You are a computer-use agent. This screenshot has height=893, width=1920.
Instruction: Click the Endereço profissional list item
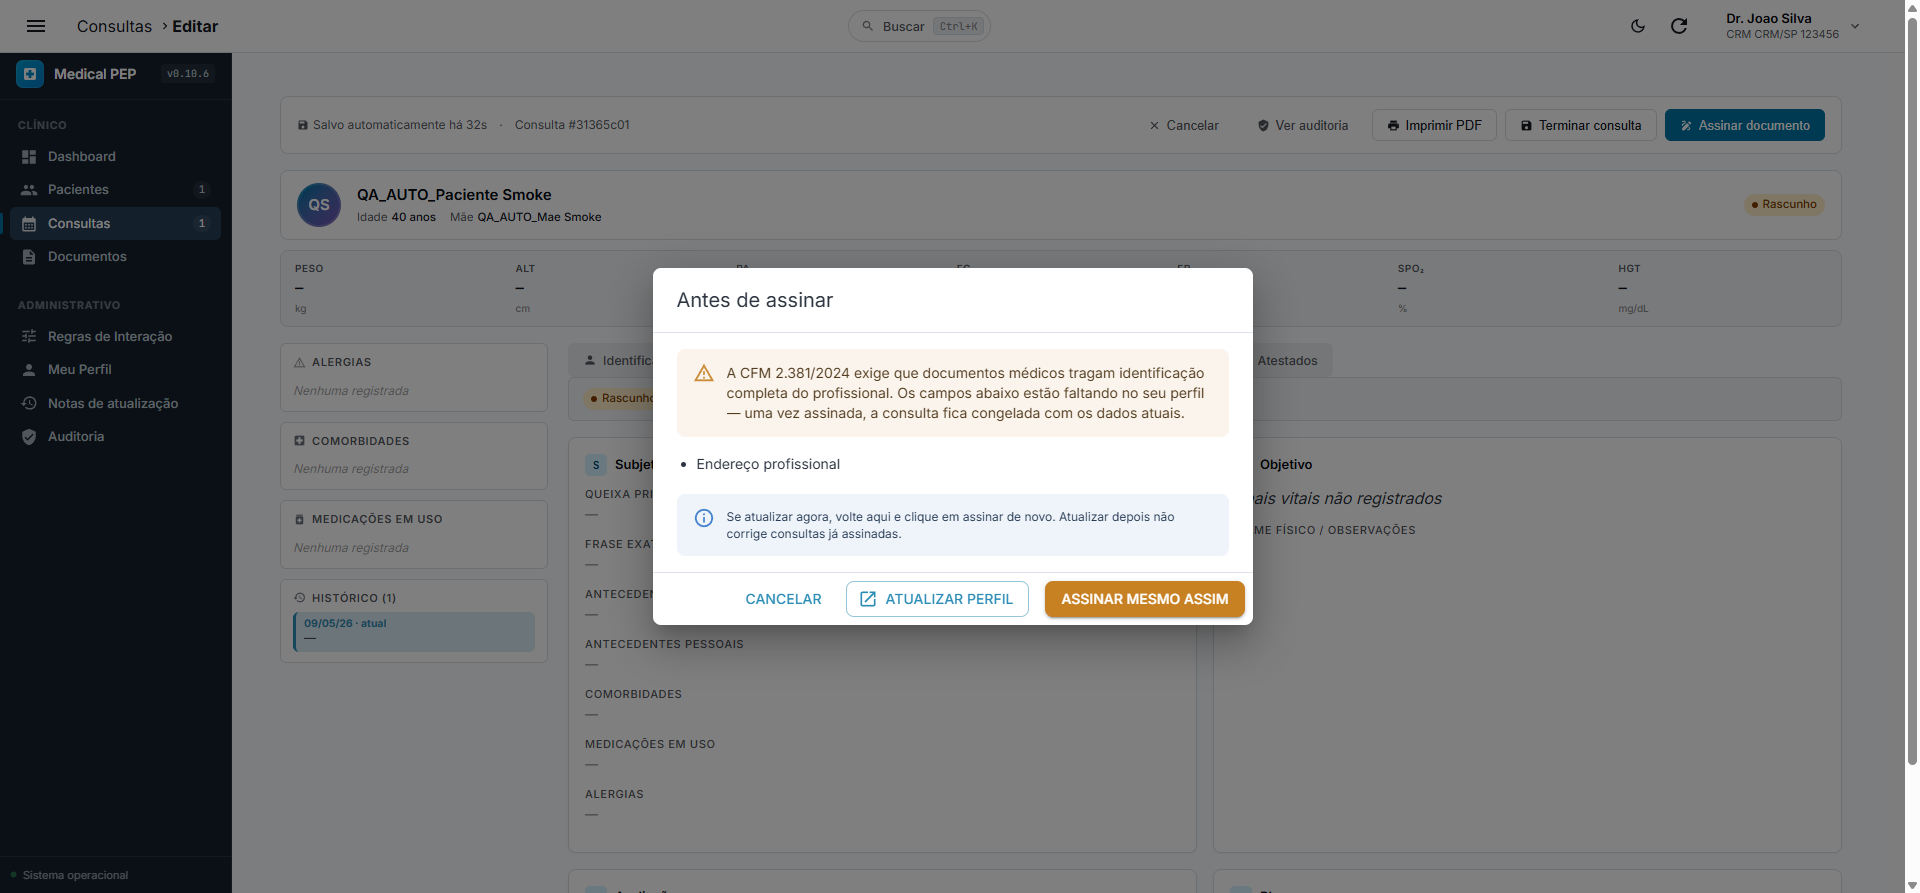pos(768,464)
